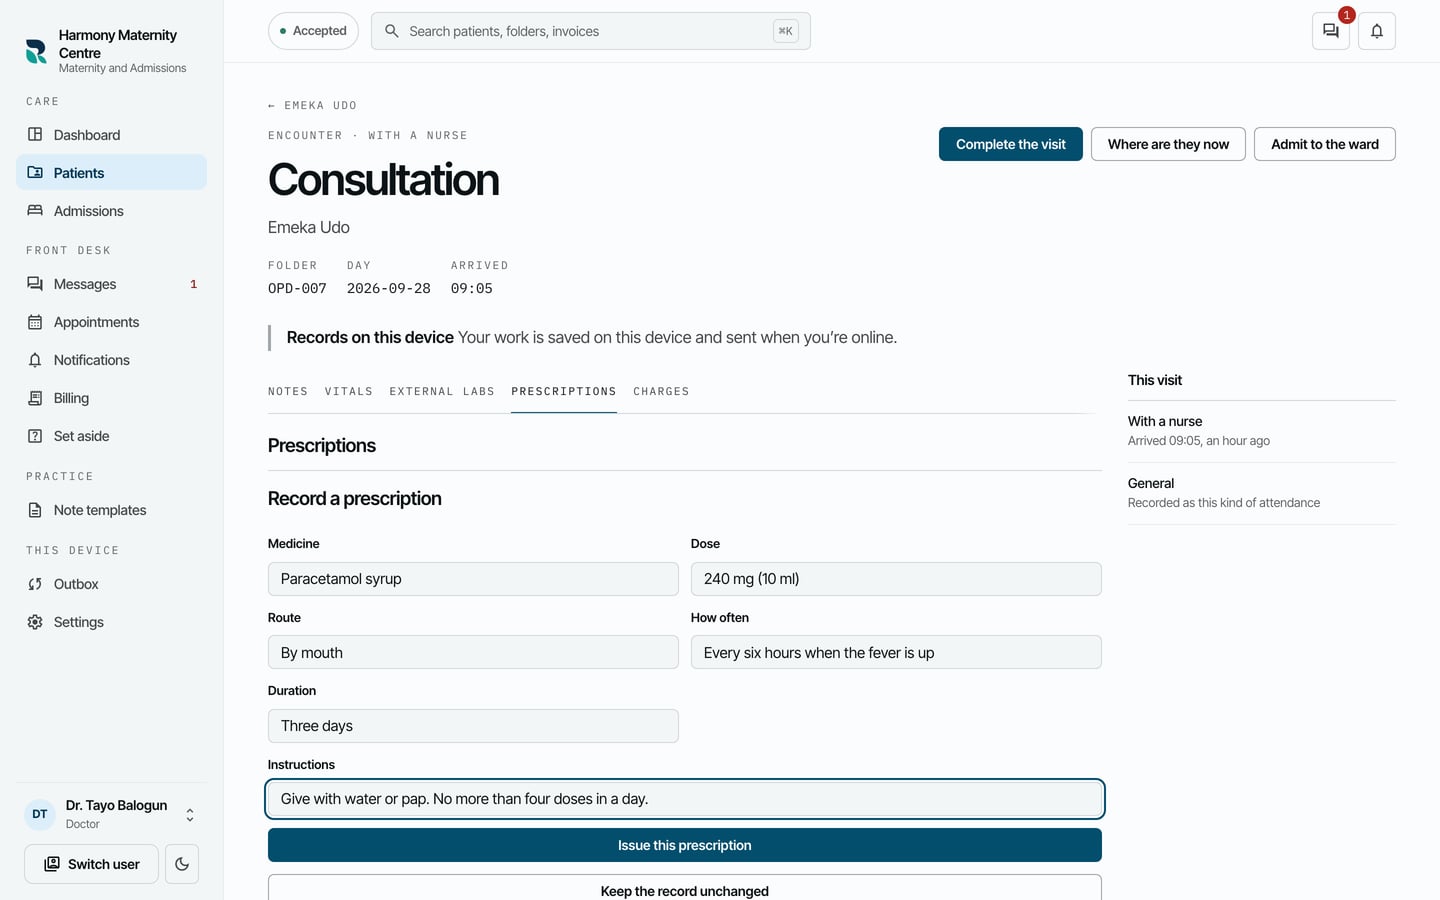Open Settings in the sidebar

click(111, 622)
